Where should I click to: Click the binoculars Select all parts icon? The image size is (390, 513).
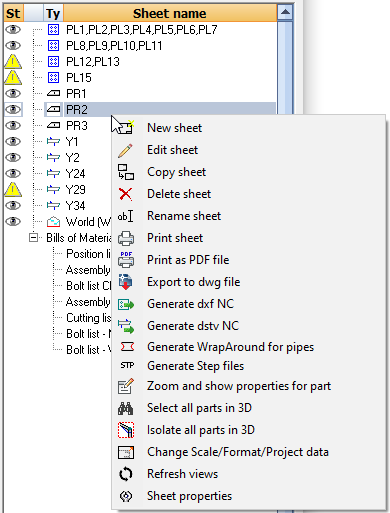click(x=126, y=408)
